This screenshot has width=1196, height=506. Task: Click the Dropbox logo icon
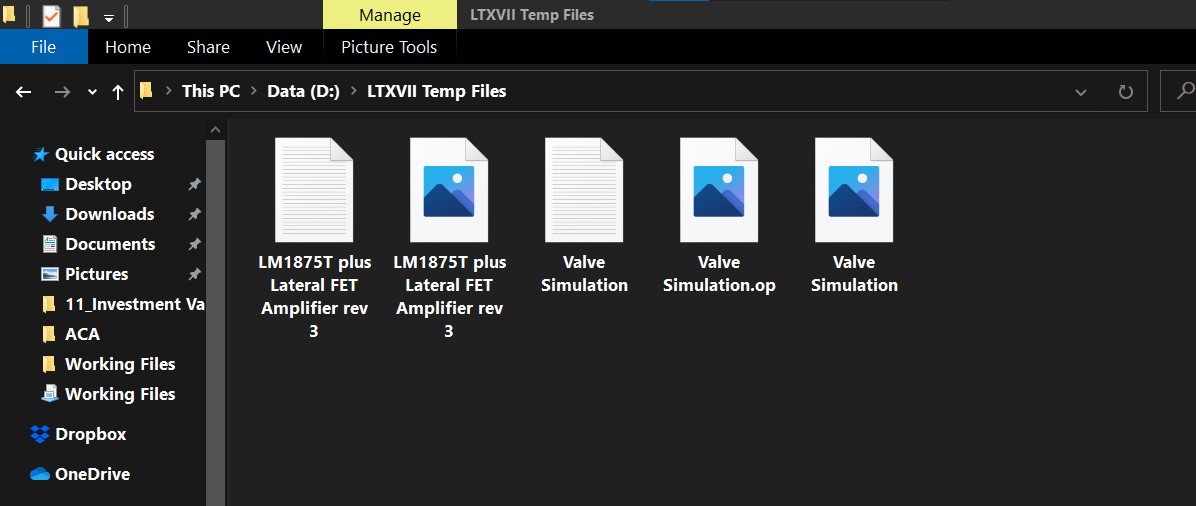(40, 434)
